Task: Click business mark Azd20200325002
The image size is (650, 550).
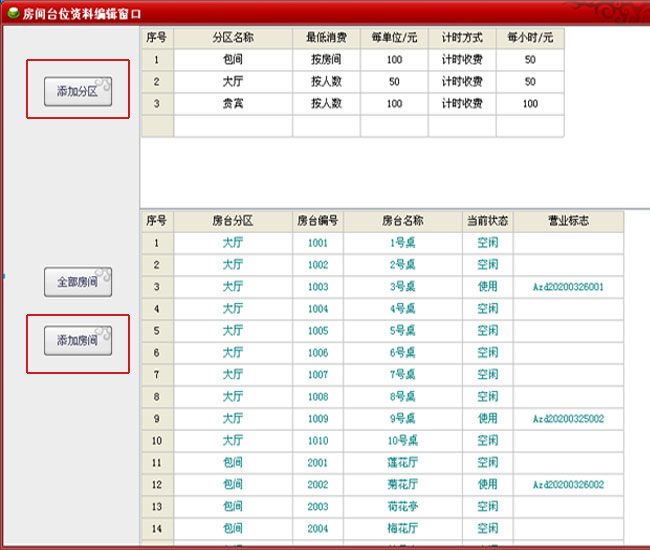Action: click(x=568, y=419)
